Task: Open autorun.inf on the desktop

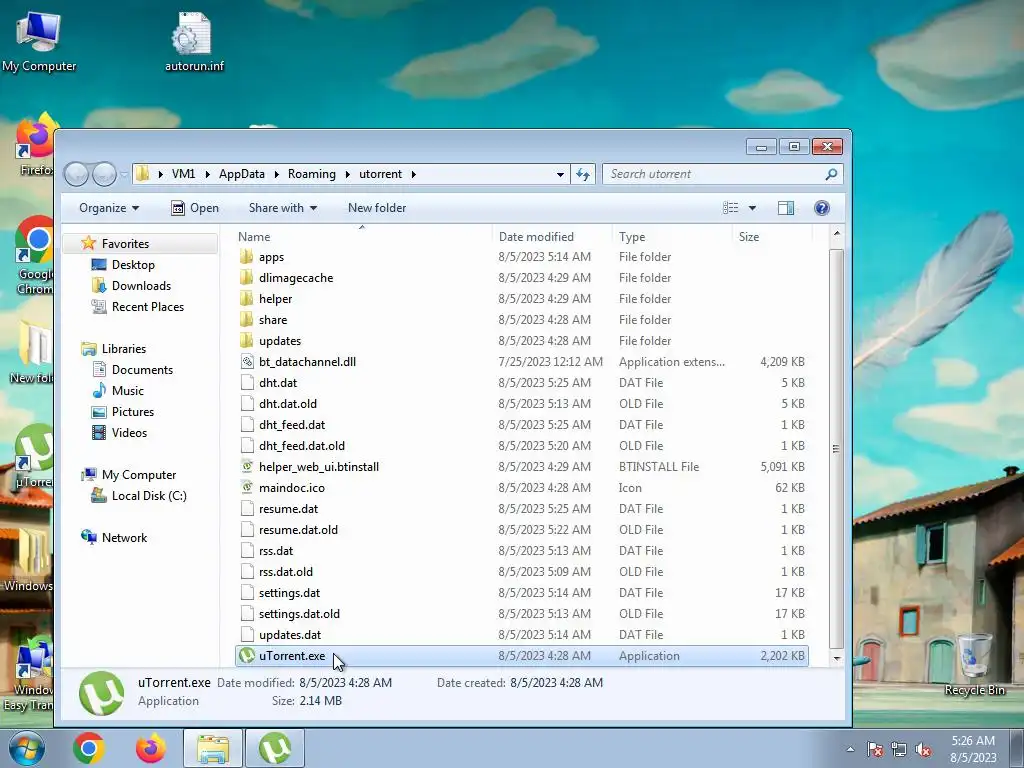Action: (194, 42)
